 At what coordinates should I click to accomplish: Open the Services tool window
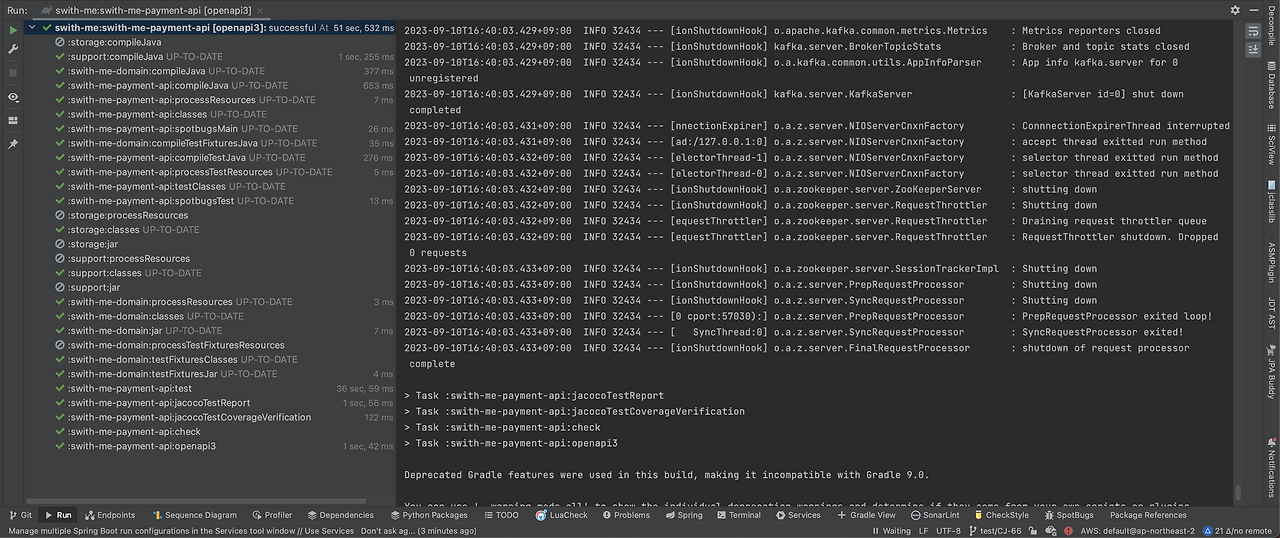coord(797,515)
